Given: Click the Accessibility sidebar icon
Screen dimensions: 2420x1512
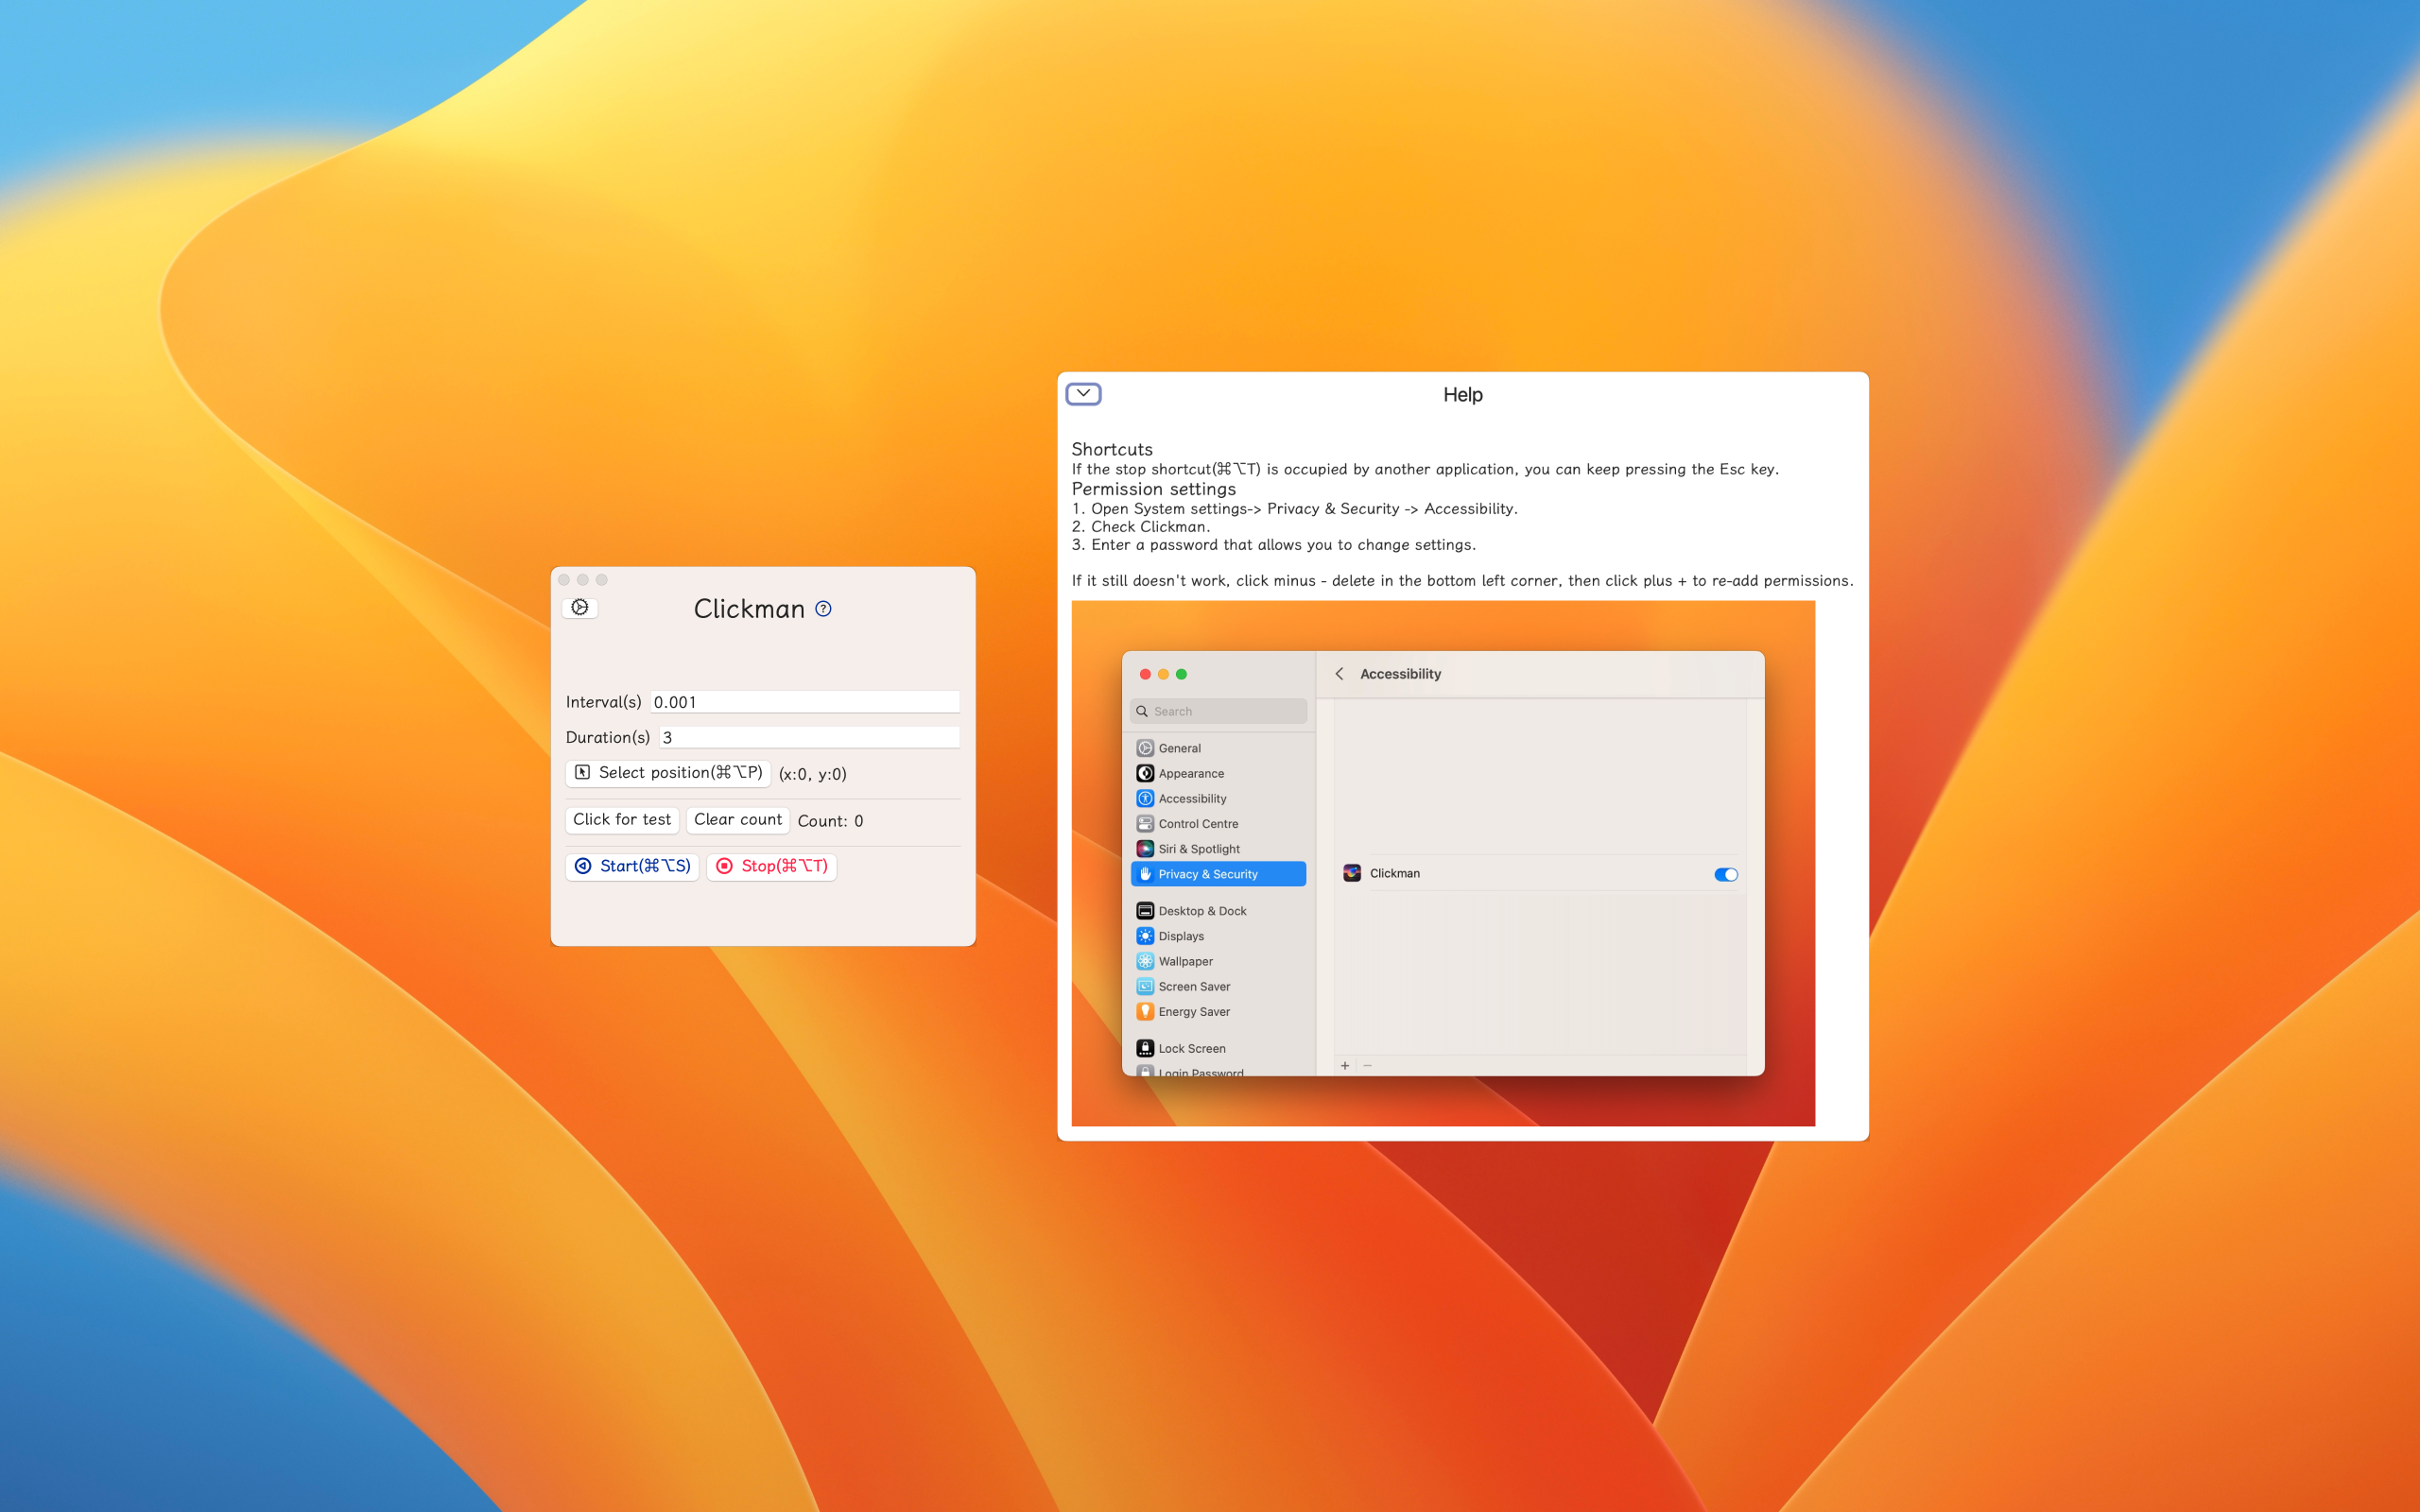Looking at the screenshot, I should click(x=1145, y=798).
